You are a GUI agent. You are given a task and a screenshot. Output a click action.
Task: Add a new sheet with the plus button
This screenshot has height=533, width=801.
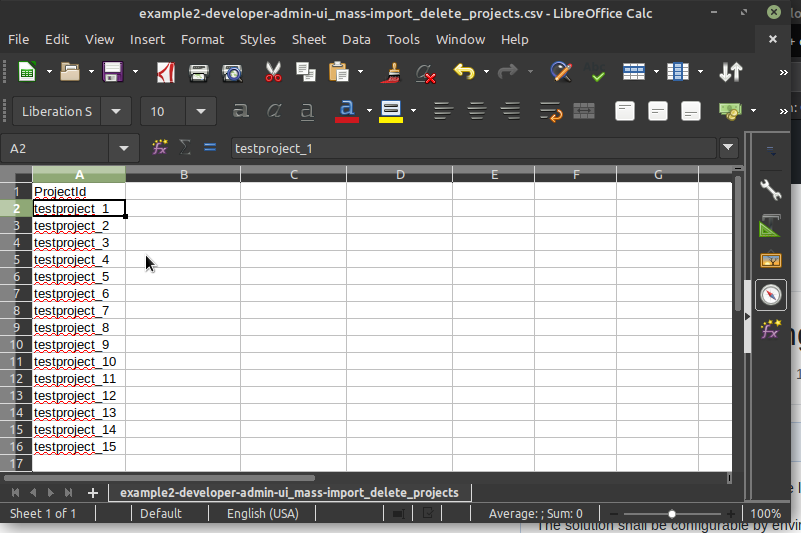(92, 493)
